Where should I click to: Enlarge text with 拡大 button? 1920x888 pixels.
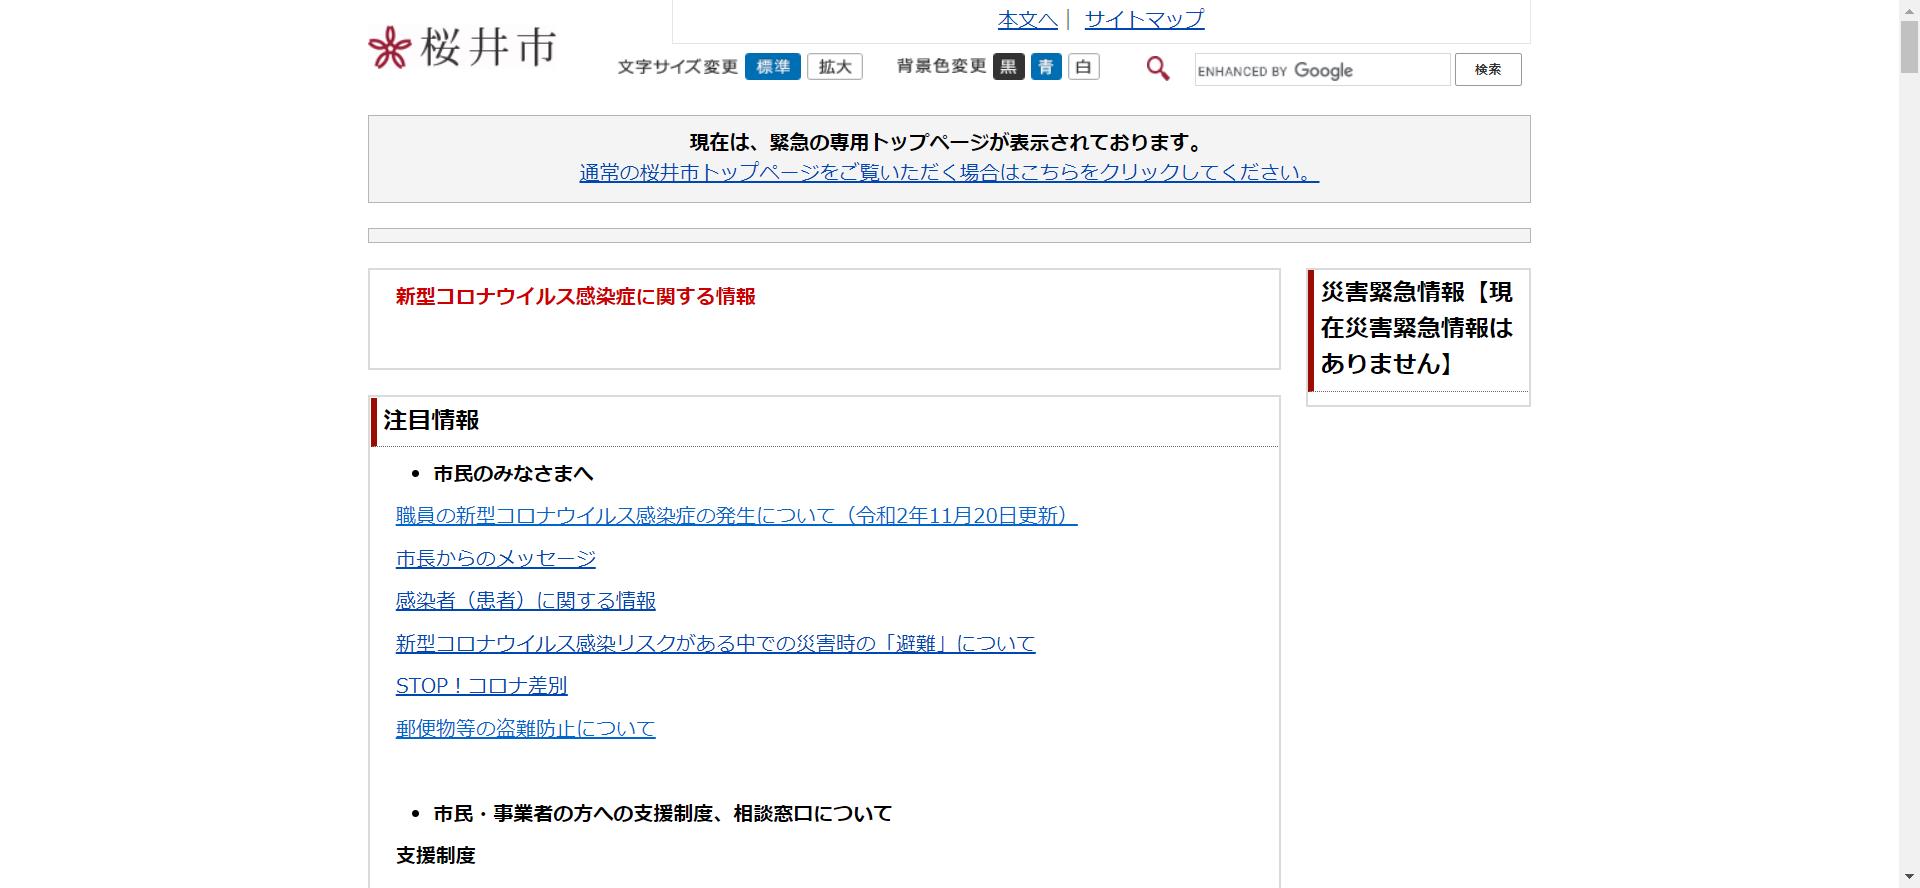point(834,67)
